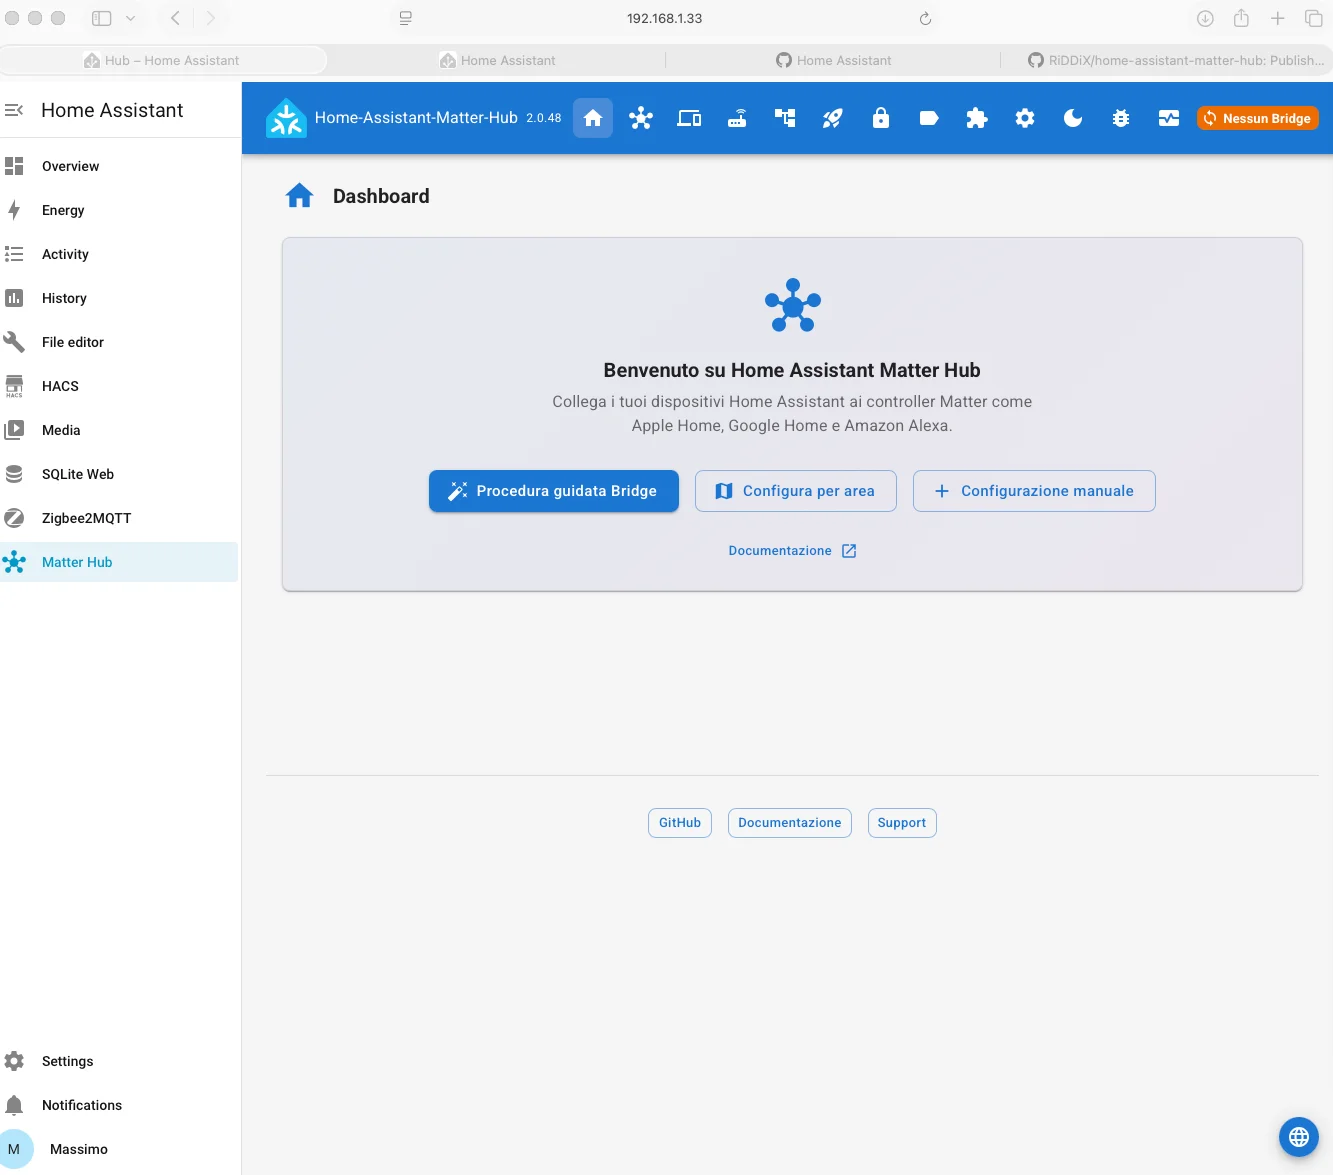Click the page reader icon in address bar

coord(405,18)
